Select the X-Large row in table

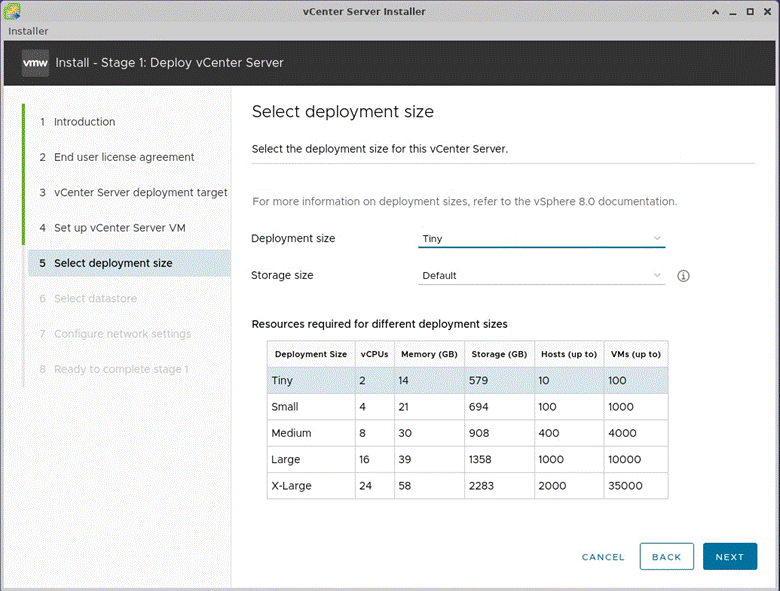point(468,486)
